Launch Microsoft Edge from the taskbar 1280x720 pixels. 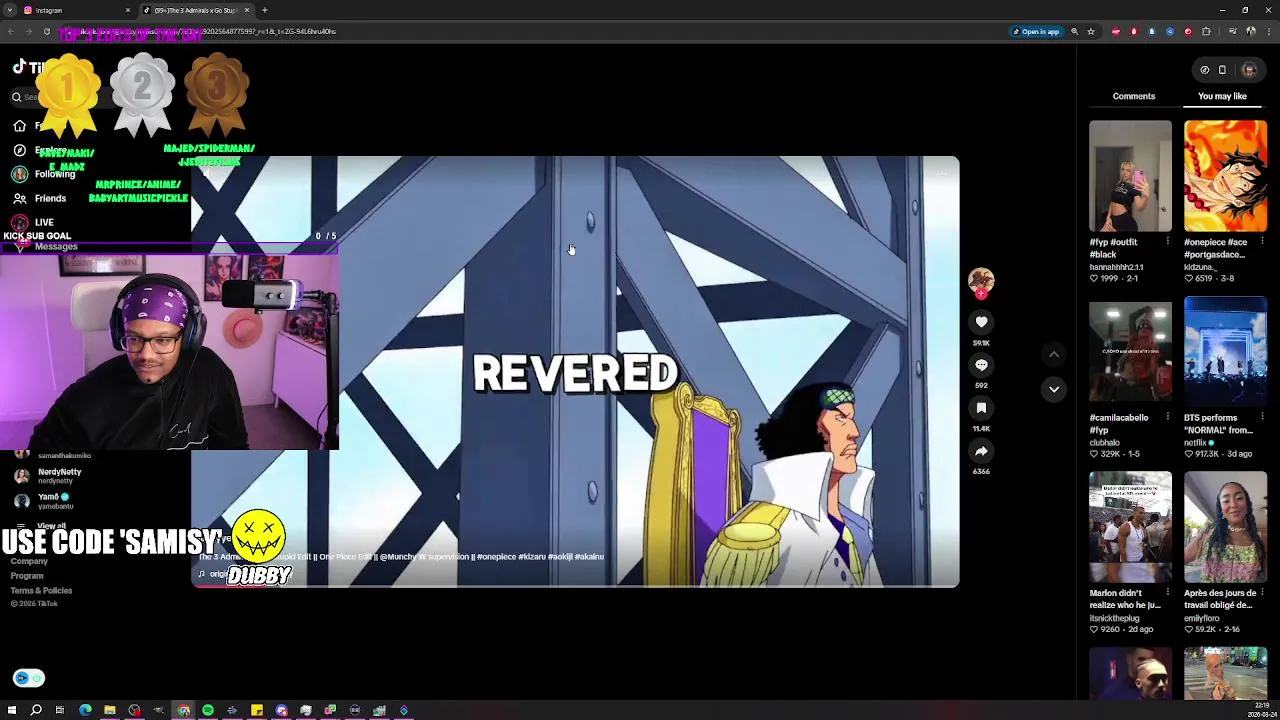pyautogui.click(x=85, y=710)
